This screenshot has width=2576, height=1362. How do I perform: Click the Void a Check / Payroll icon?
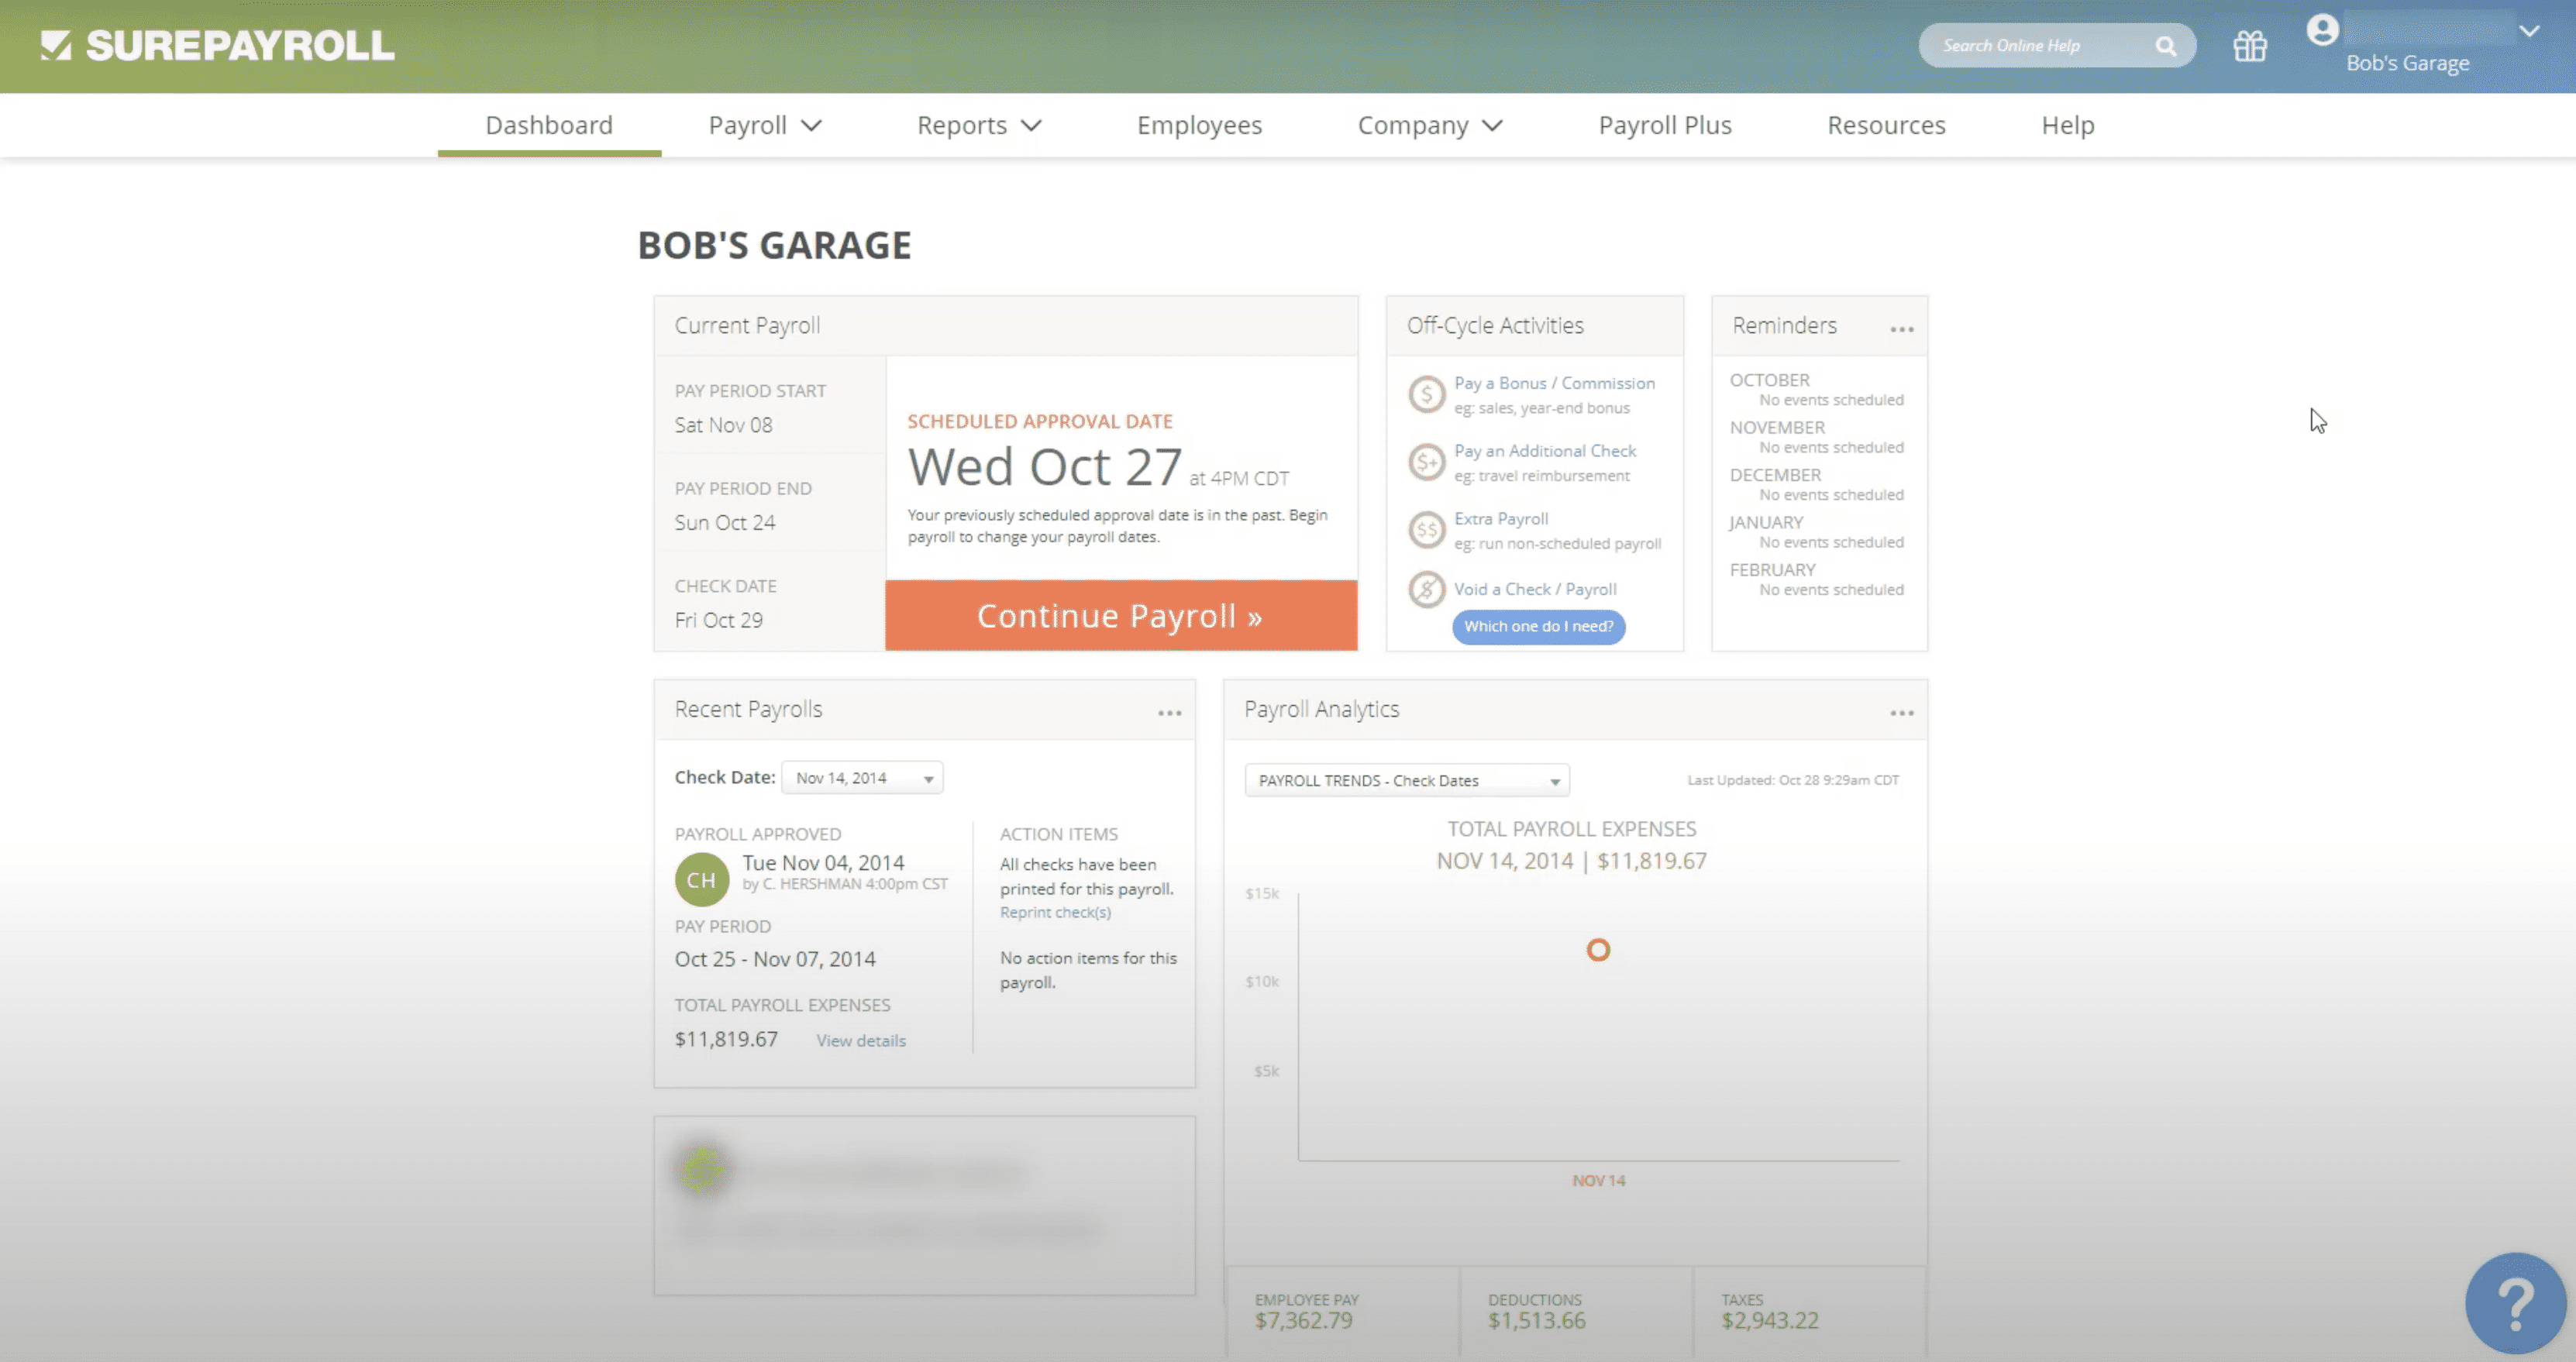coord(1426,587)
